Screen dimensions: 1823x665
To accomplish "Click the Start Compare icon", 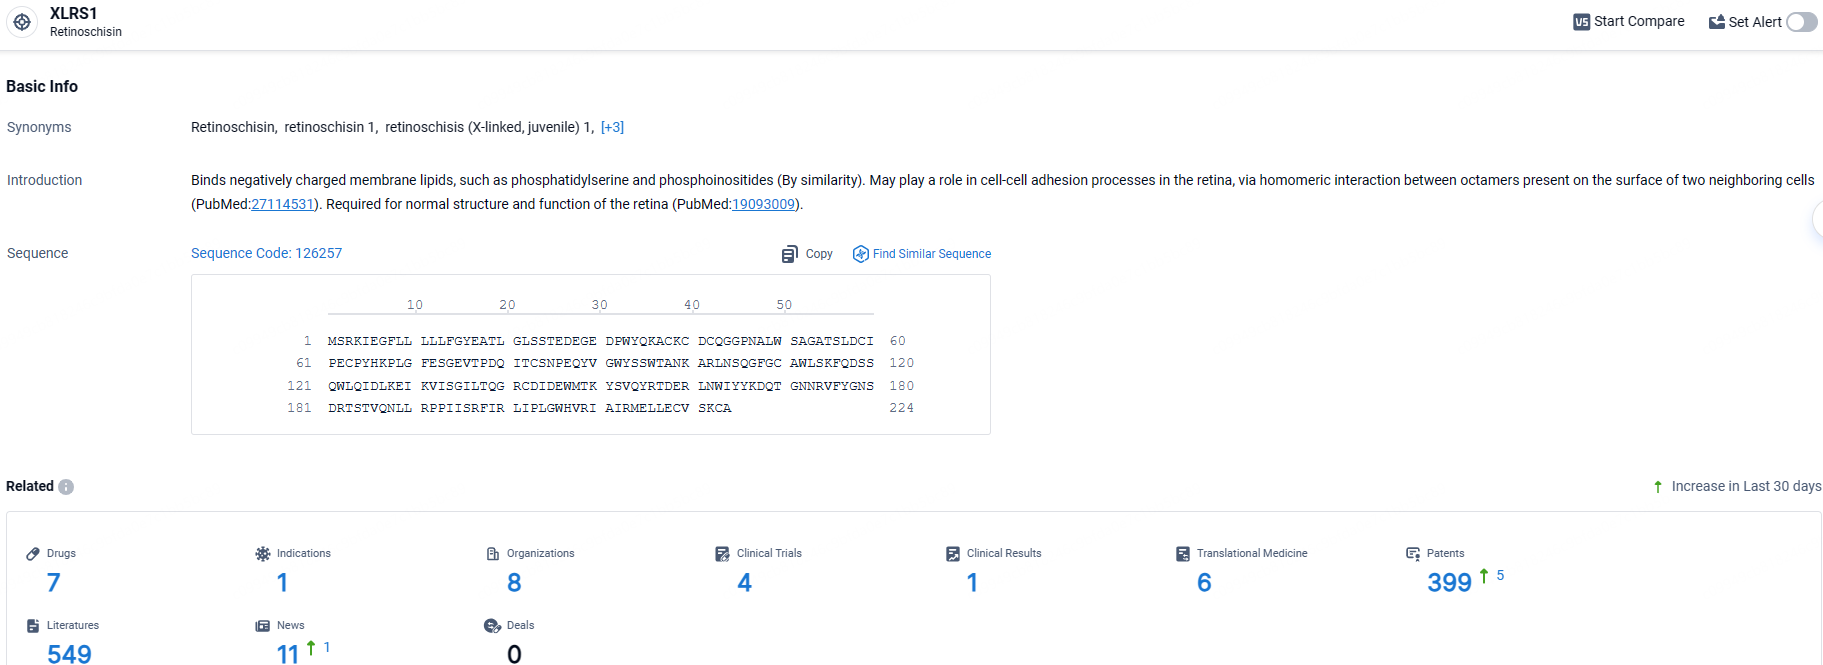I will pyautogui.click(x=1581, y=22).
